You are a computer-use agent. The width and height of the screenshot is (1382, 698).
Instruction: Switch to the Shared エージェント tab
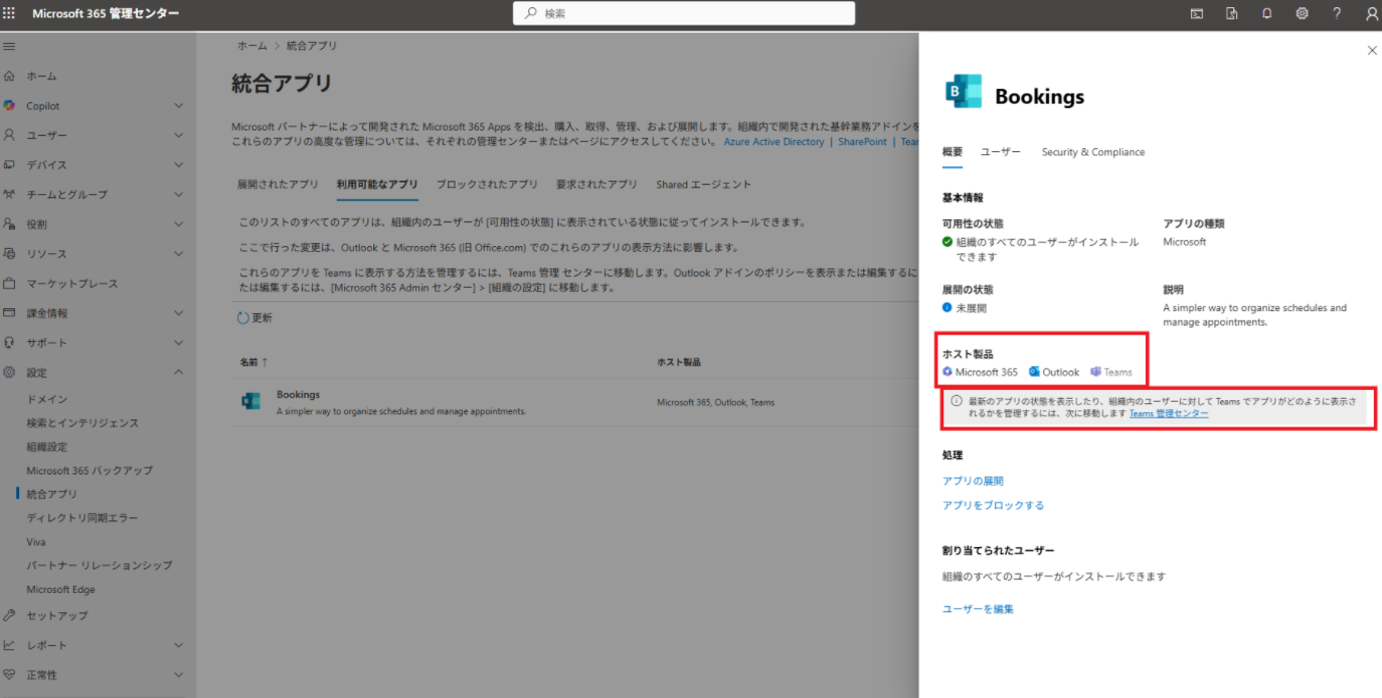(704, 184)
